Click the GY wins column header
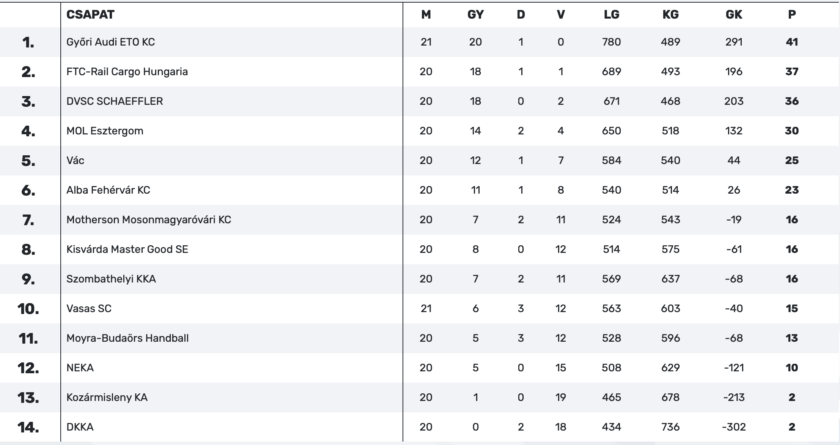The image size is (840, 445). 475,14
